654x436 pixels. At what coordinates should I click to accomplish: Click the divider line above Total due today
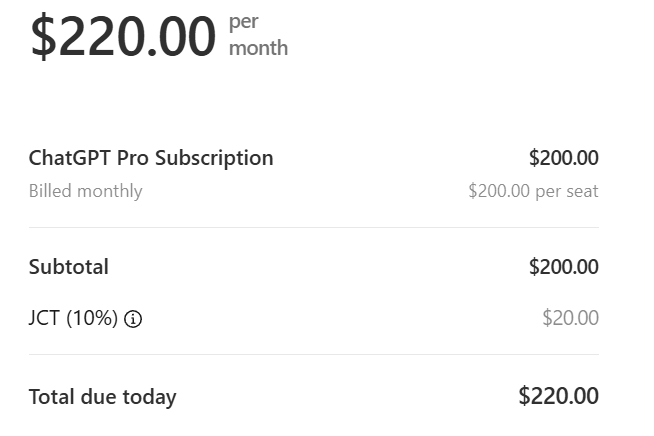314,355
